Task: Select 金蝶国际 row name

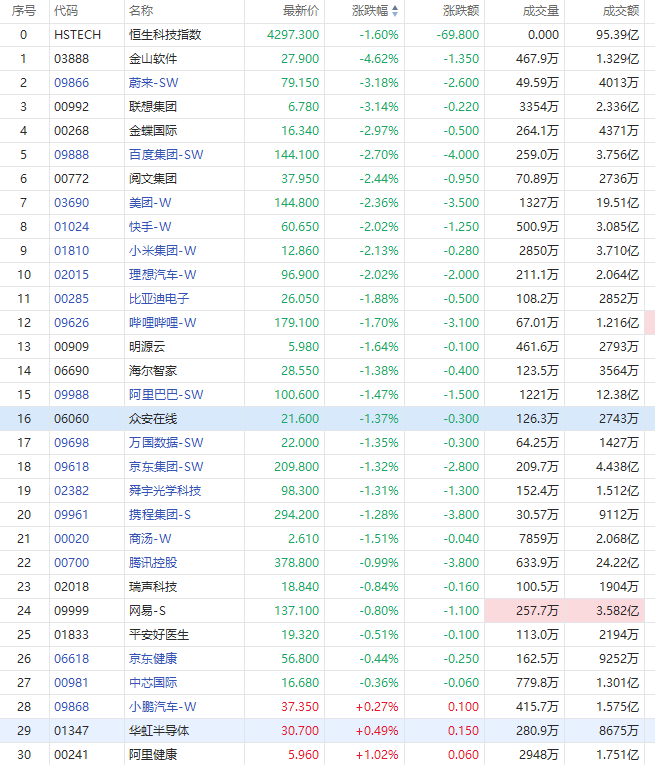Action: point(153,131)
